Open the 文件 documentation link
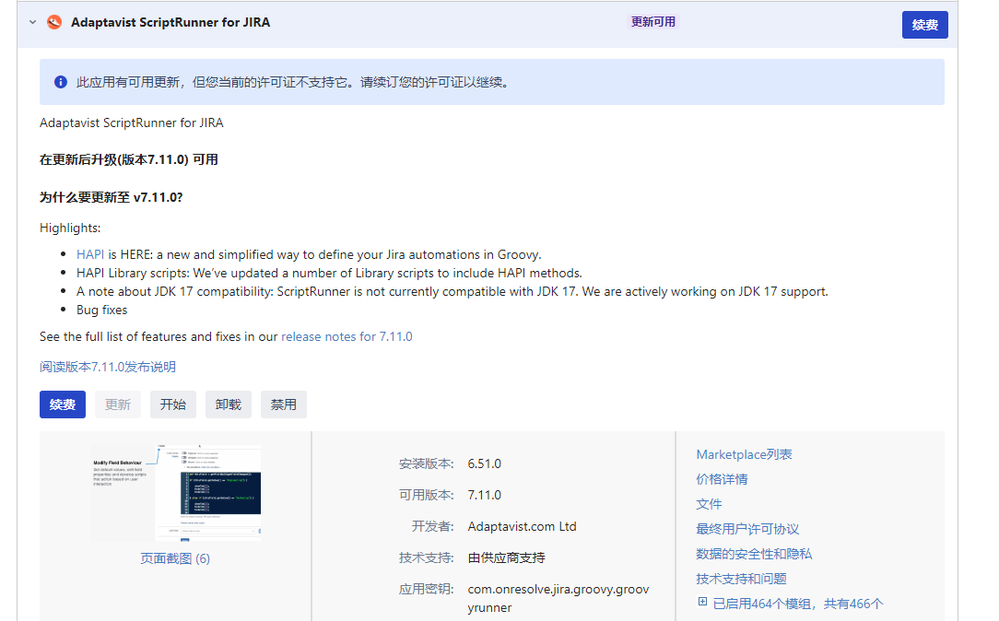999x621 pixels. pyautogui.click(x=709, y=504)
